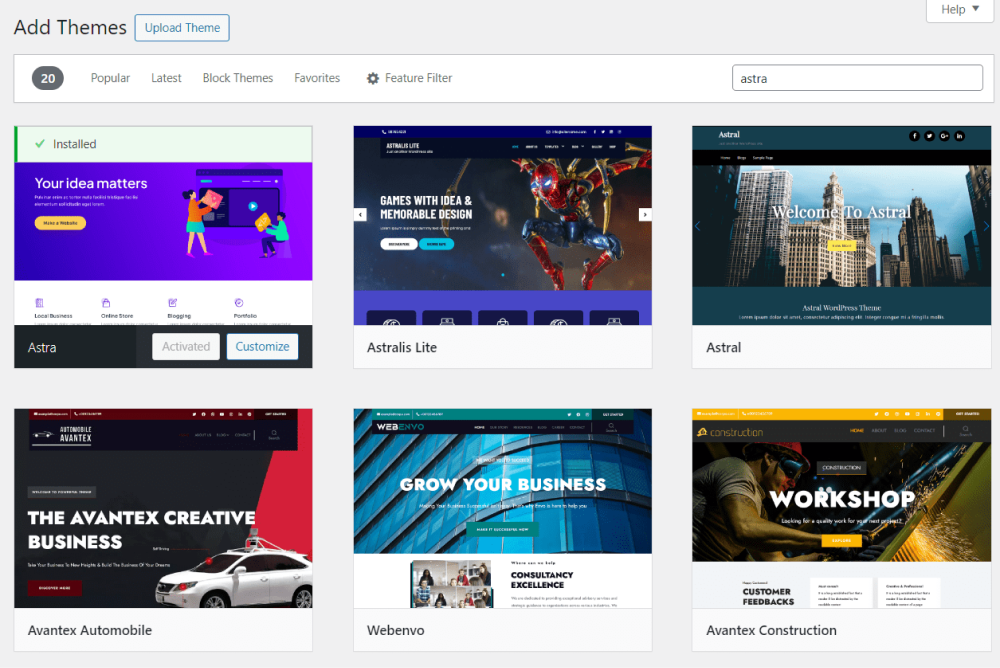Click the Add Themes page heading

click(70, 27)
